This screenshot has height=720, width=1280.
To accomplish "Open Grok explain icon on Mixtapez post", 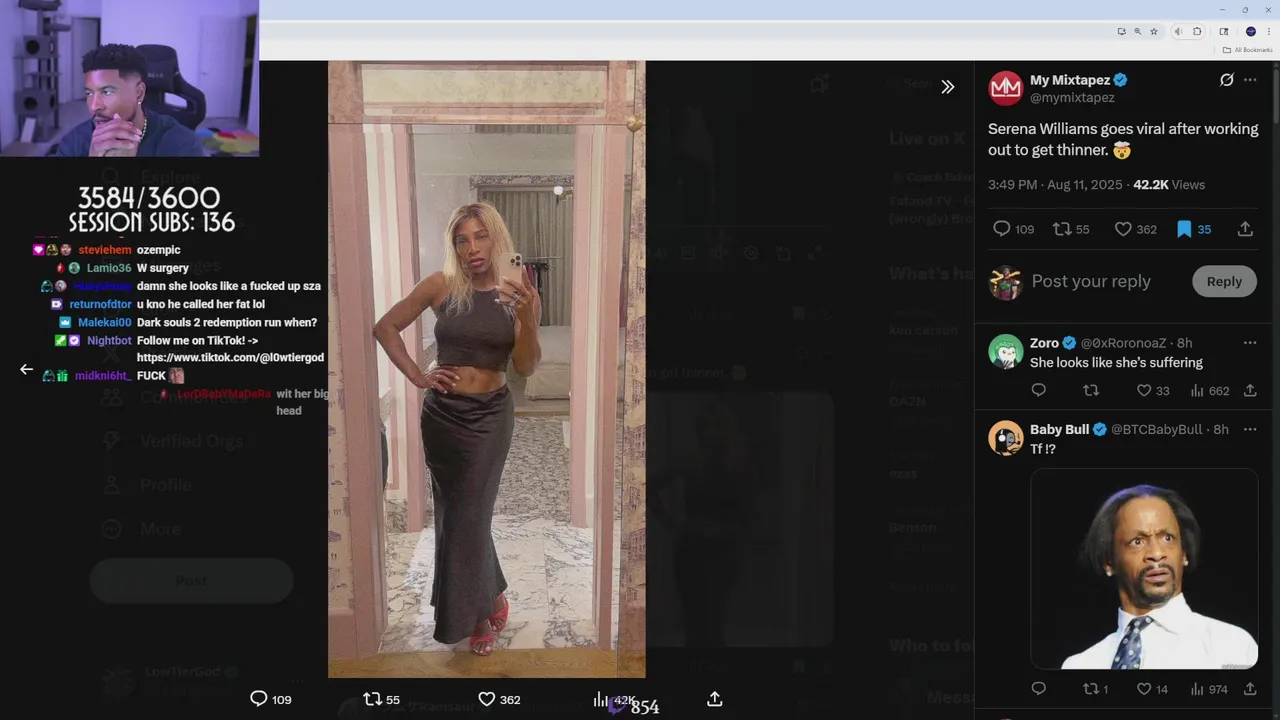I will click(1226, 80).
